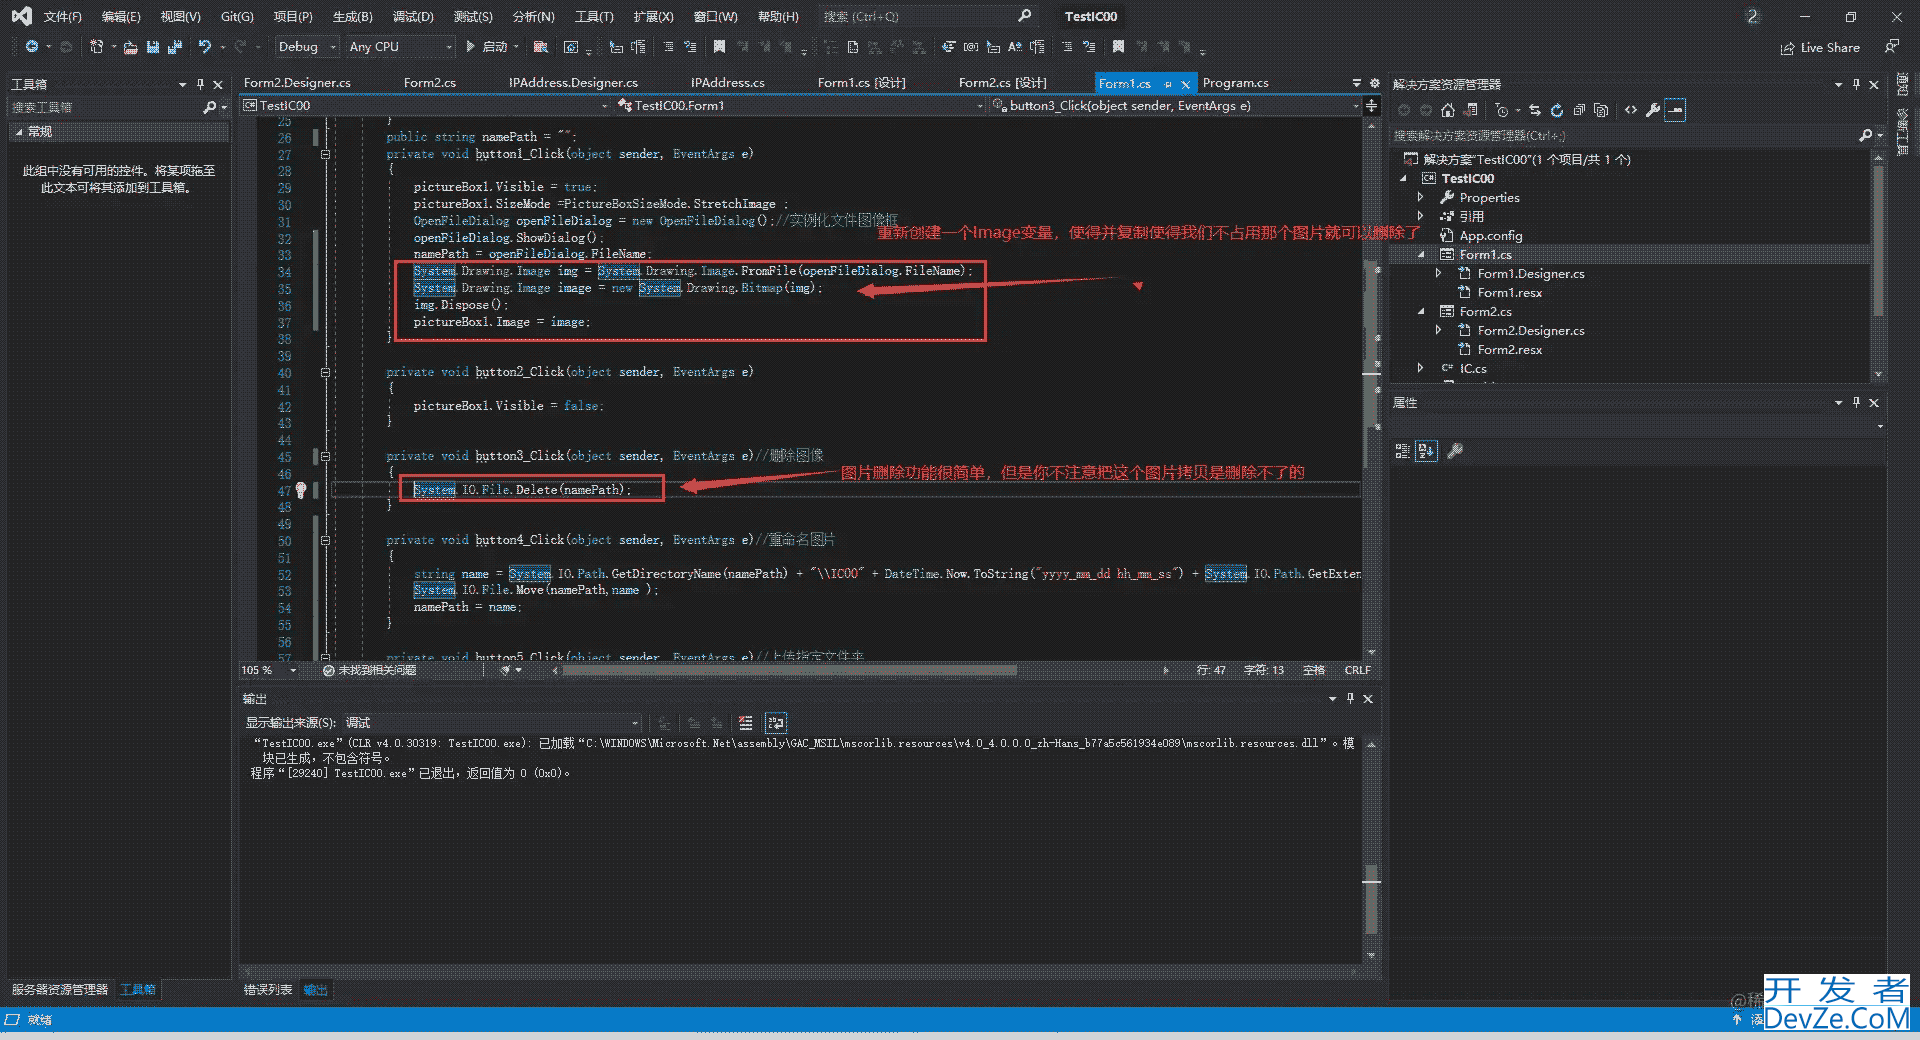
Task: Open the output source dropdown showing 调试
Action: click(x=492, y=723)
